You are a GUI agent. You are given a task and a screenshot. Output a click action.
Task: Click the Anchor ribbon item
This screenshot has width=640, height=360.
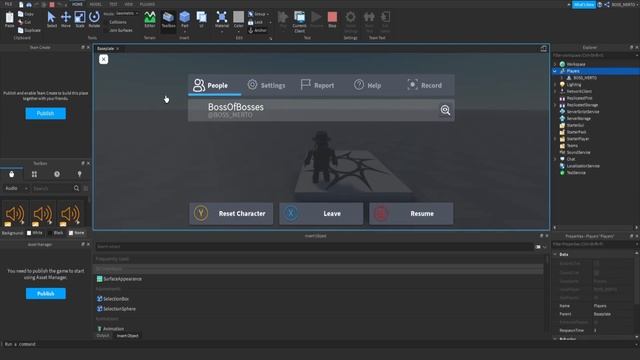coord(257,30)
